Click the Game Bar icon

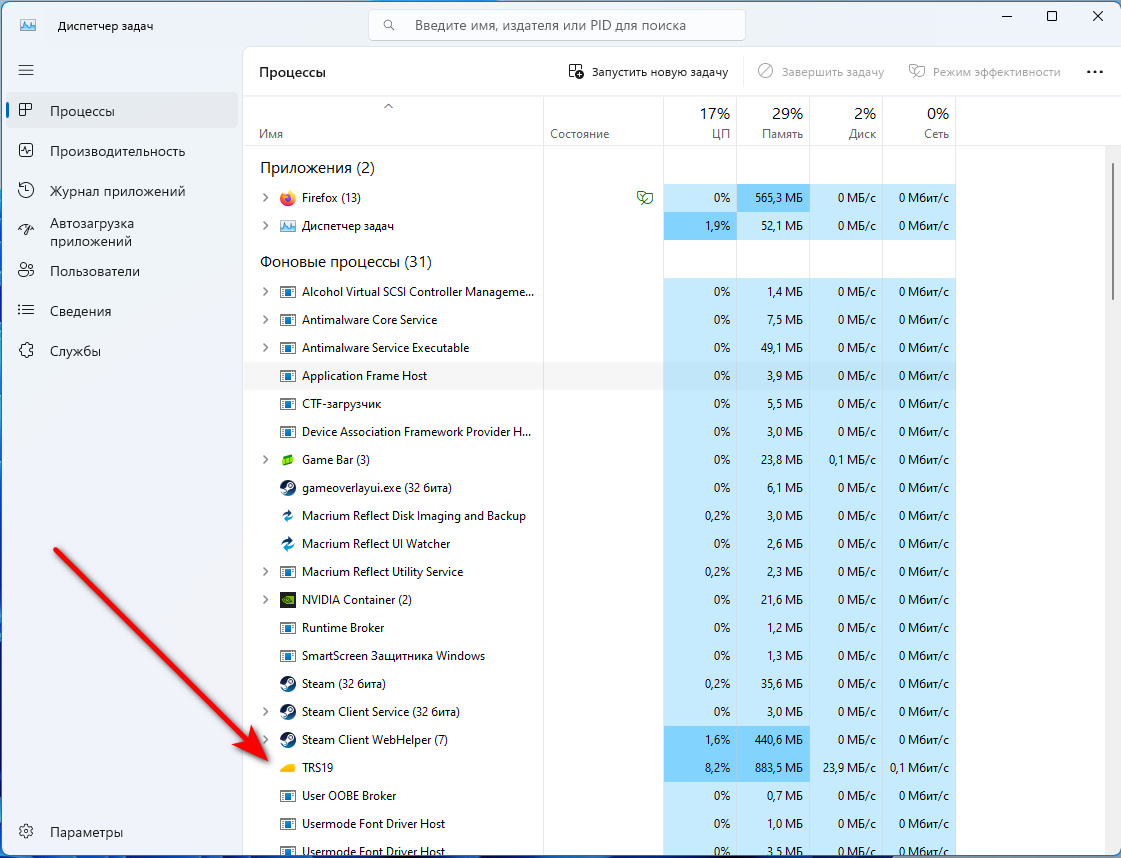pyautogui.click(x=287, y=460)
